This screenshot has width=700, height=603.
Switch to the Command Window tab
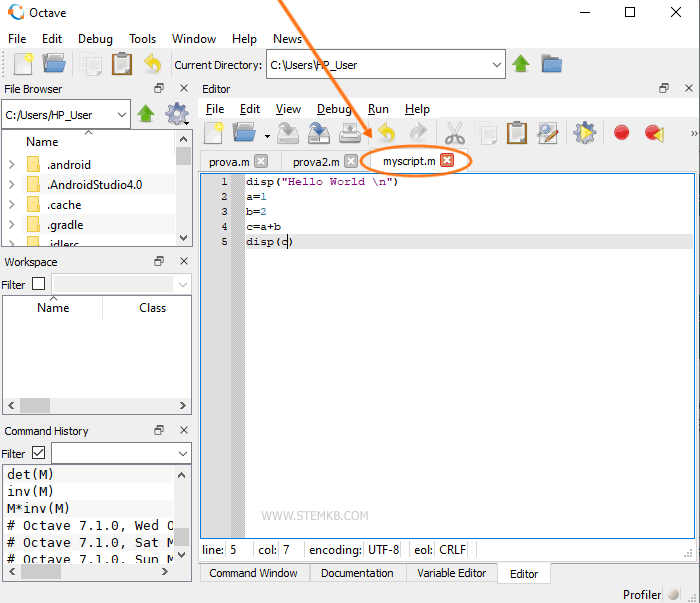coord(253,573)
